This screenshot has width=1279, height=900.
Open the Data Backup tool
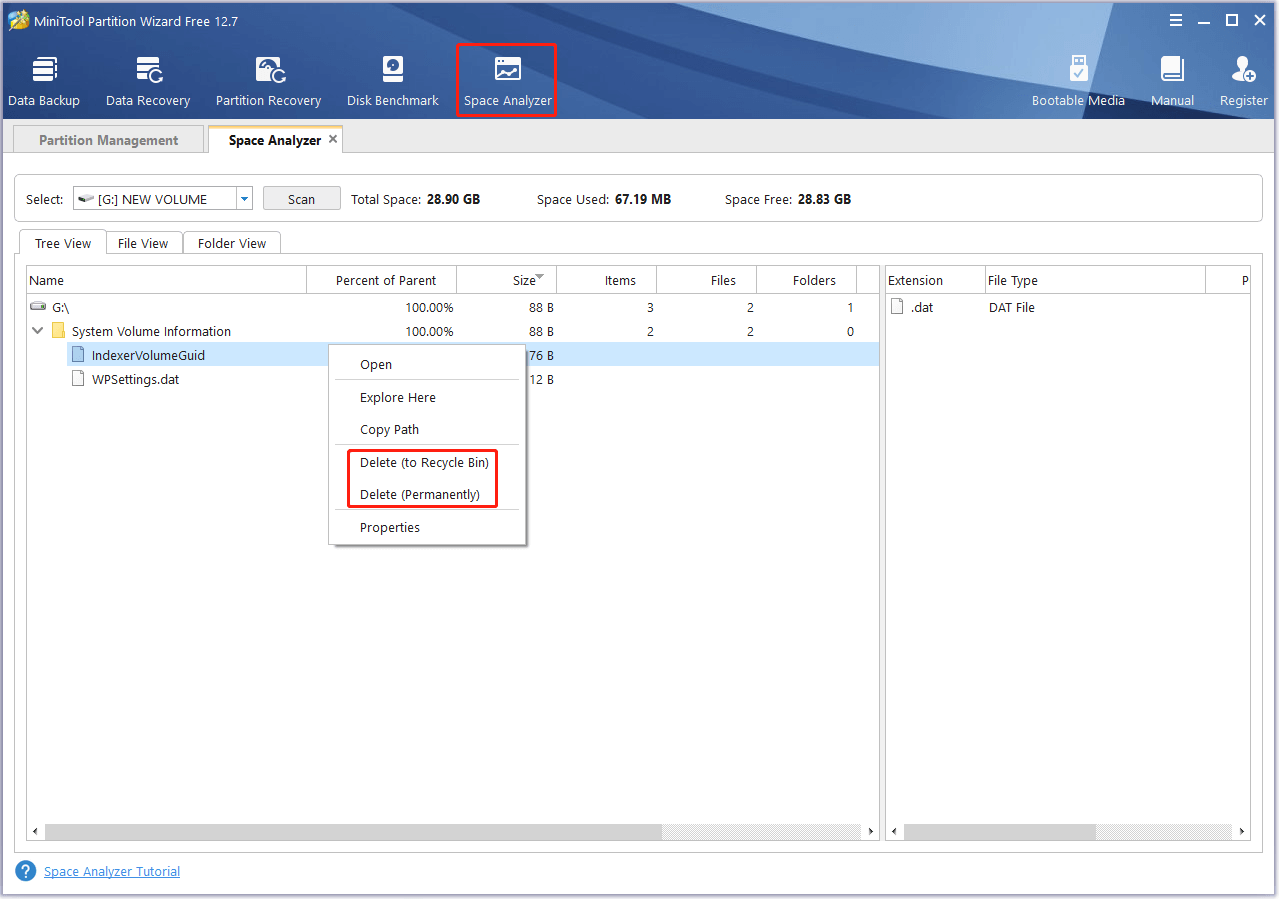pyautogui.click(x=44, y=81)
